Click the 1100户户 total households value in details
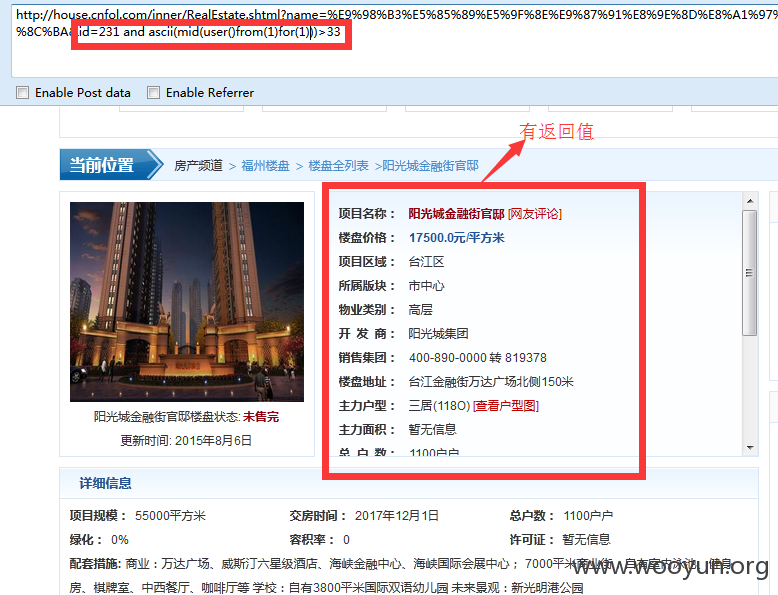This screenshot has height=595, width=778. pyautogui.click(x=588, y=516)
